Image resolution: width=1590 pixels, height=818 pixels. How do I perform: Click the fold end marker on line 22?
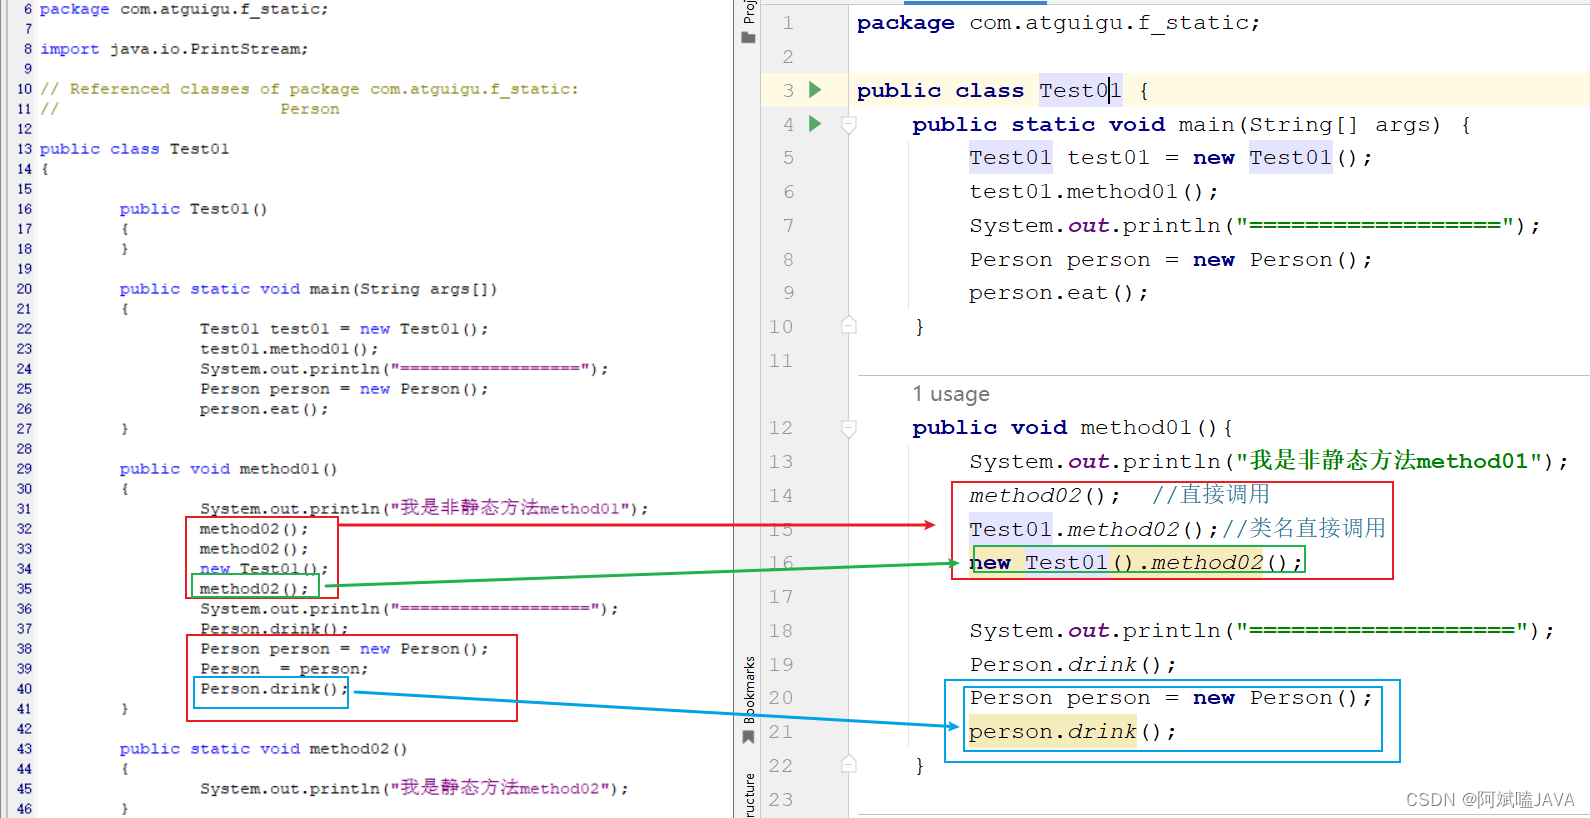pos(849,765)
